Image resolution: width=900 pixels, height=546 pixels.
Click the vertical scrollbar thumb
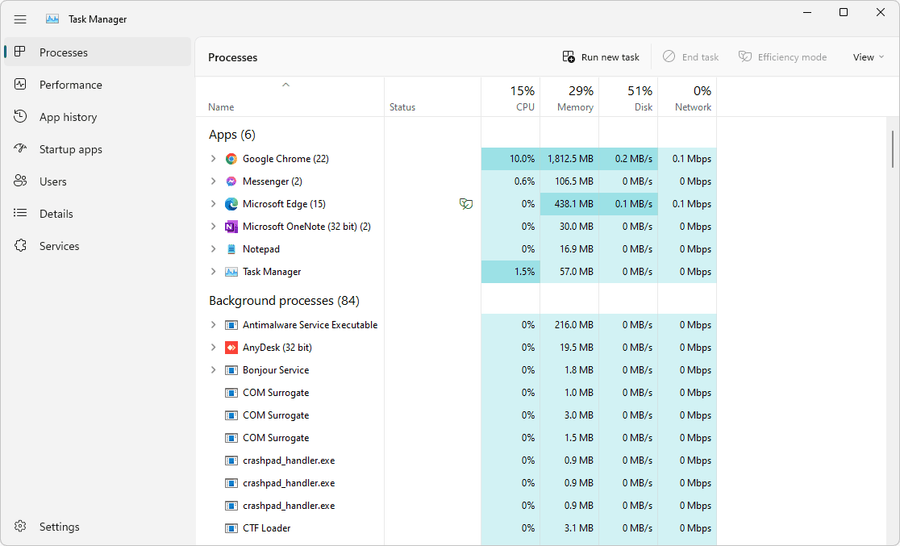click(x=893, y=149)
